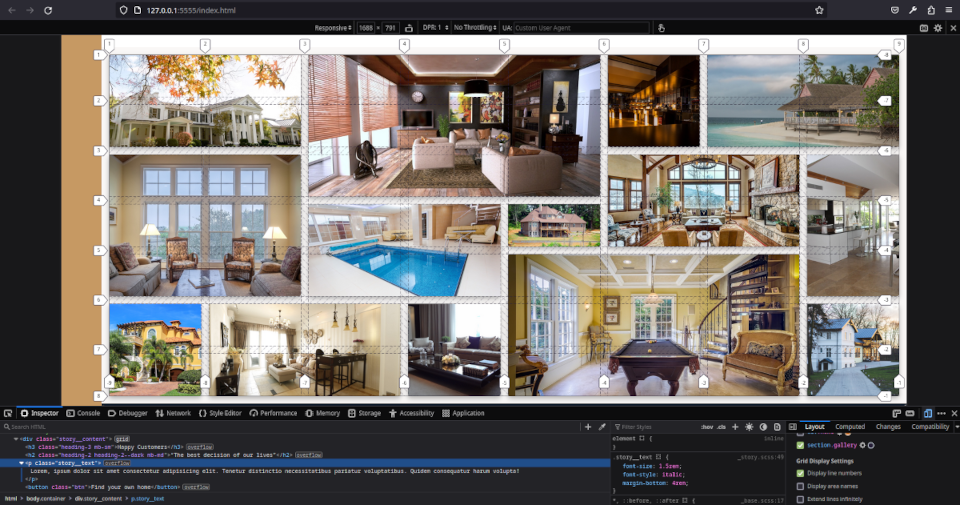Open the Network tab
The height and width of the screenshot is (505, 960).
click(173, 413)
